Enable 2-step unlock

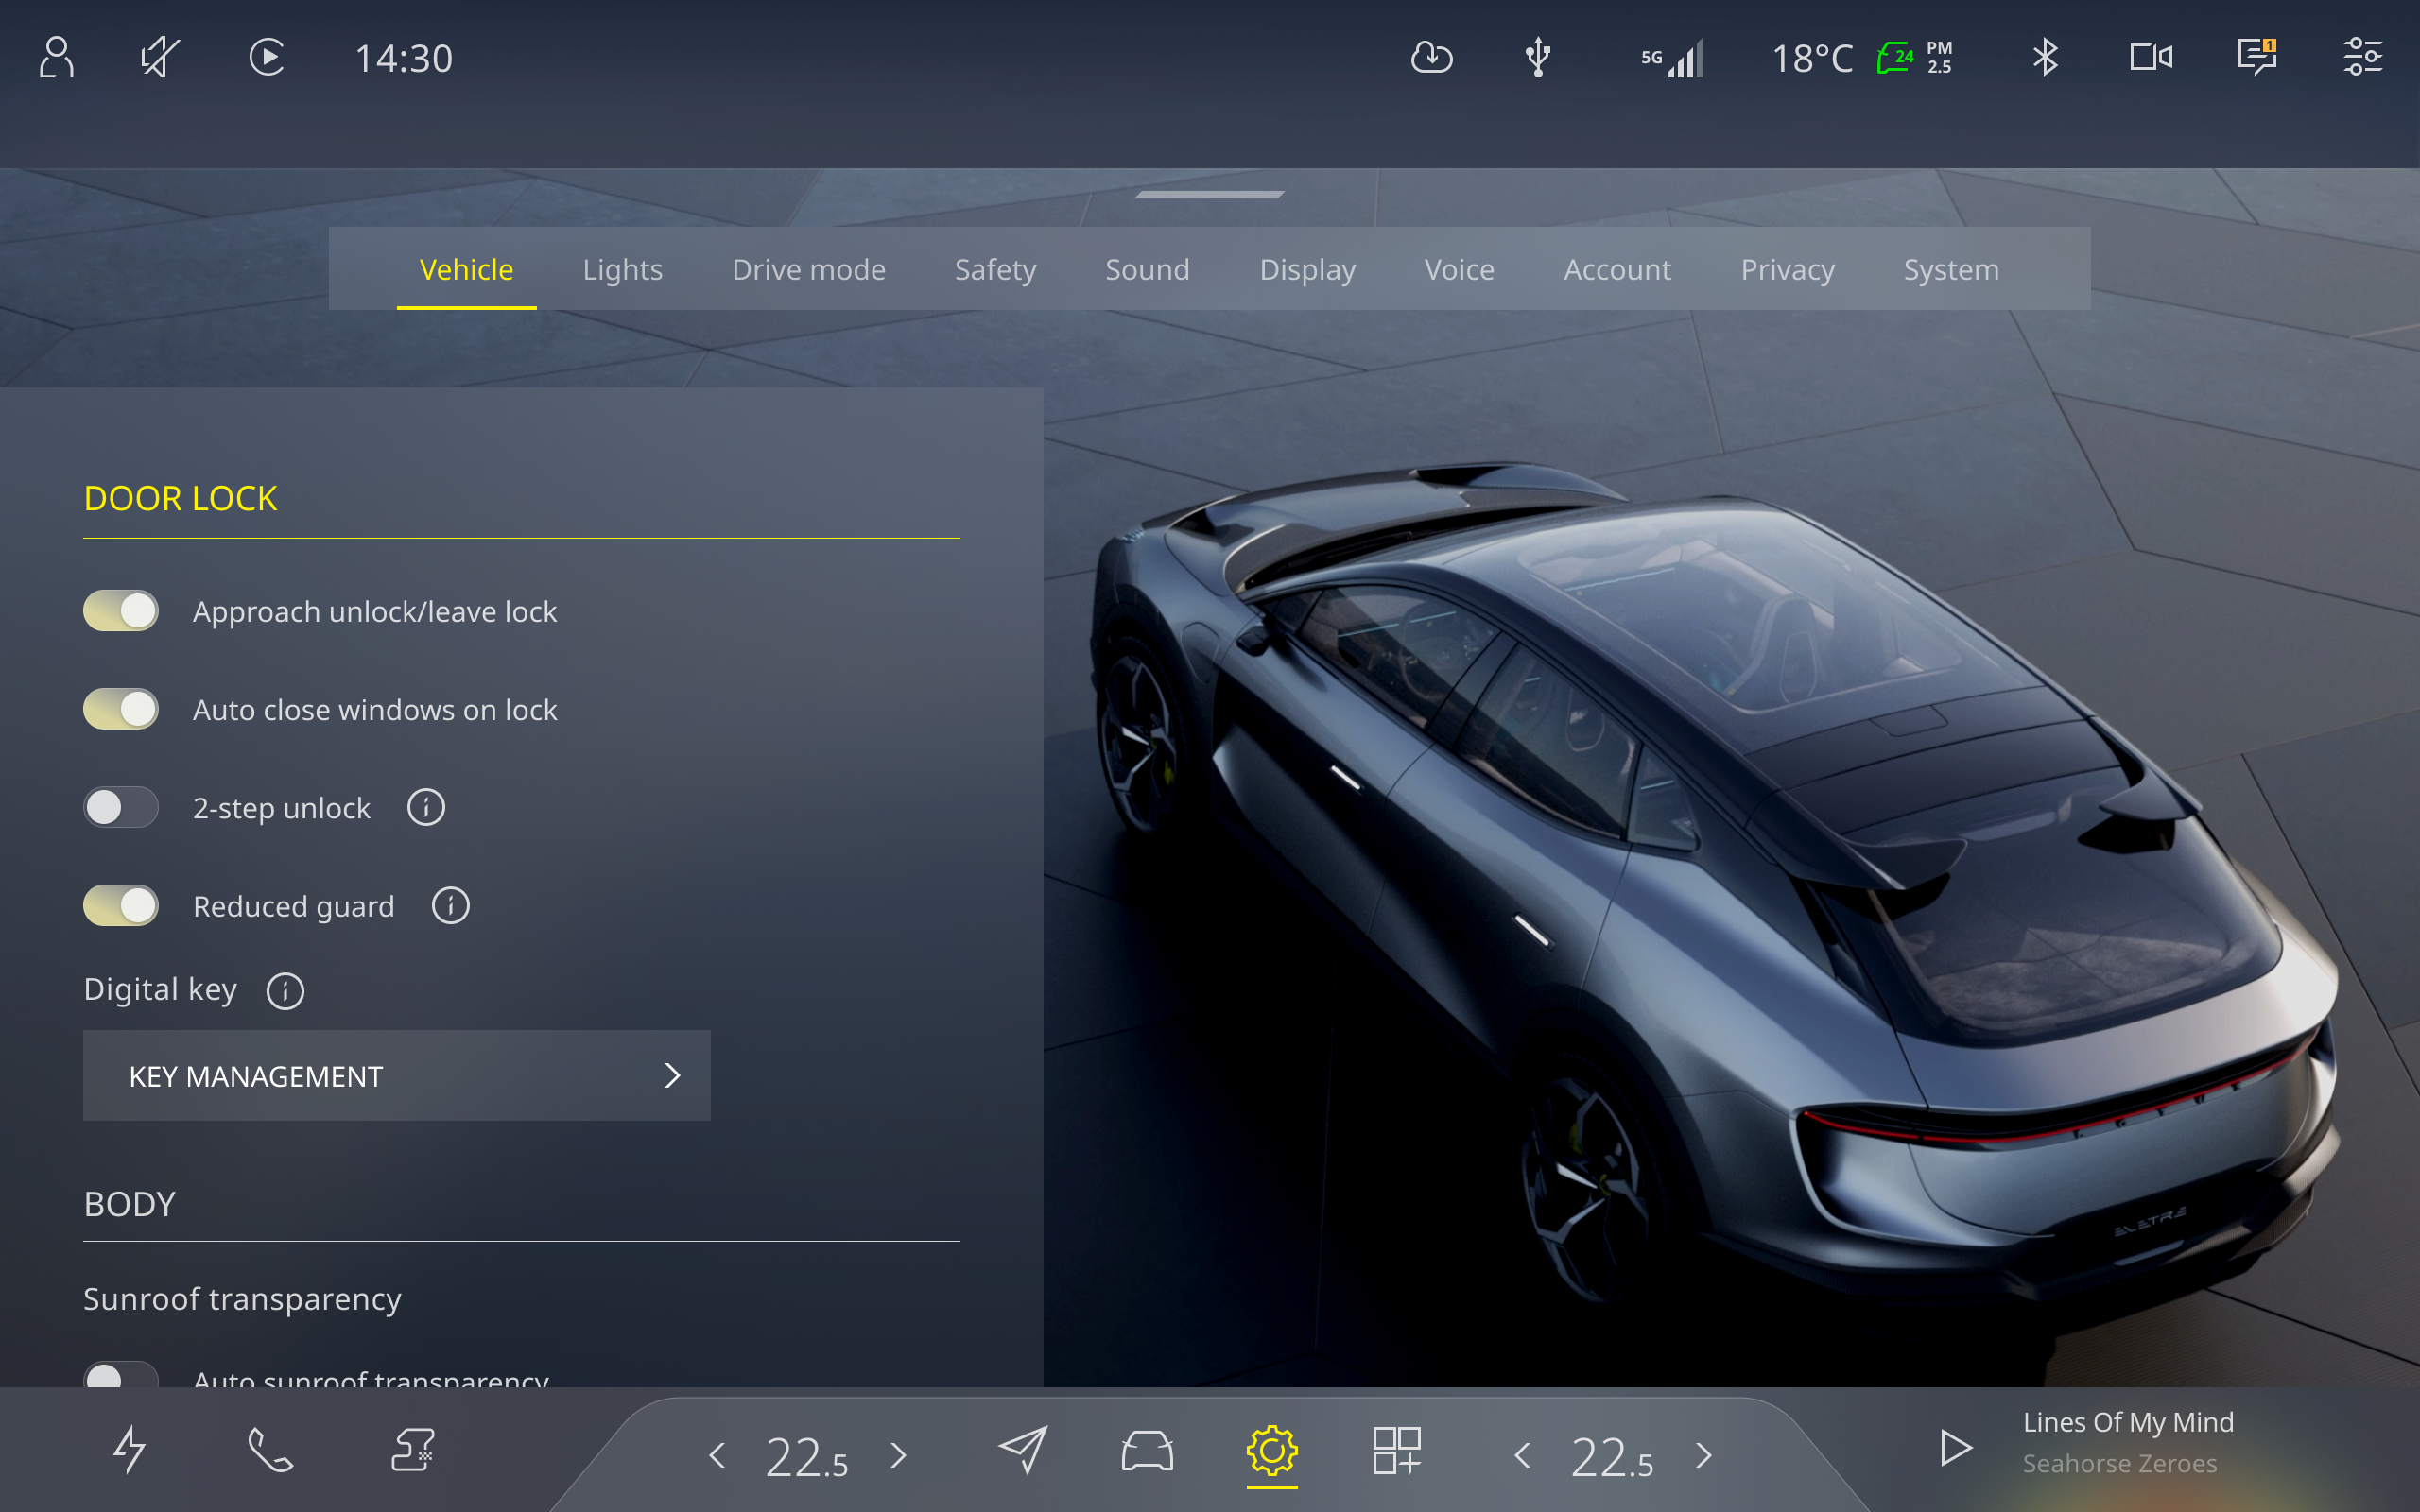pos(120,807)
